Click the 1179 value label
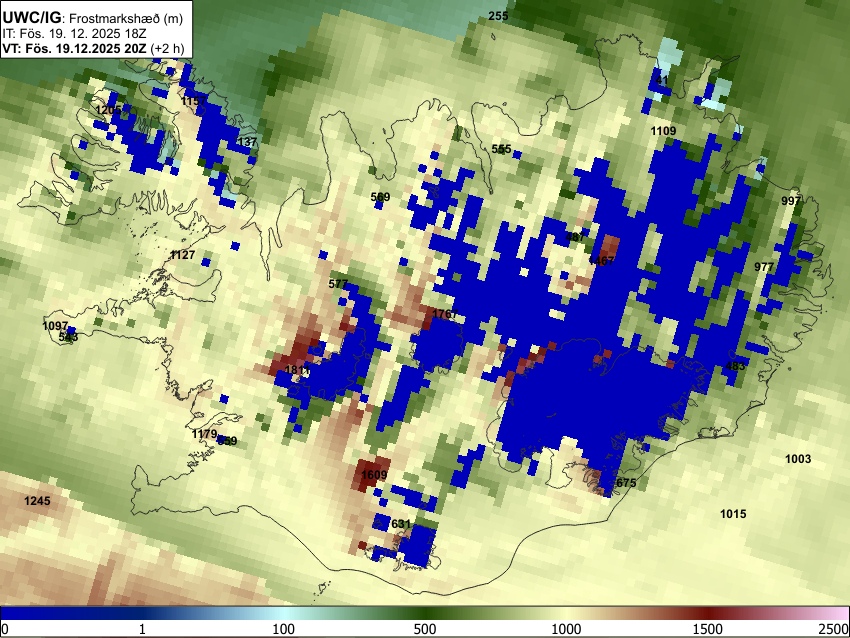This screenshot has height=638, width=850. point(204,434)
